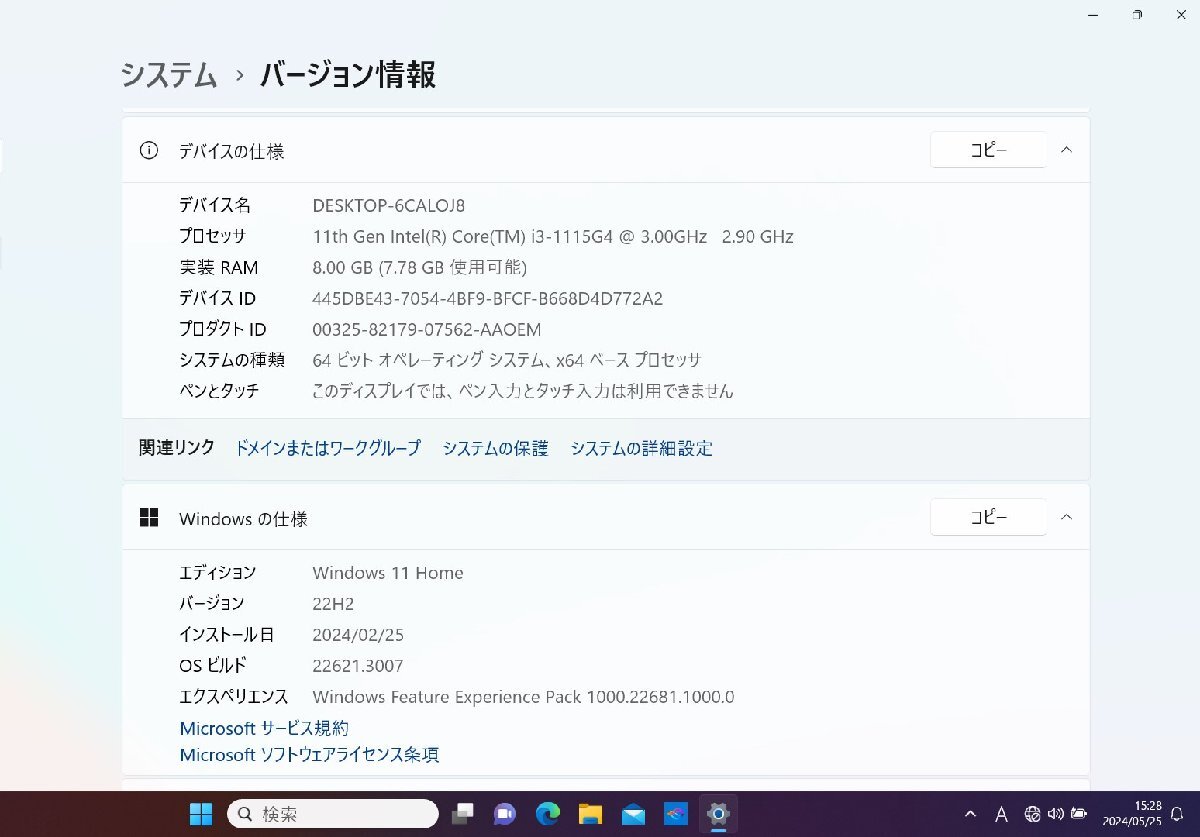
Task: Select Windows Feature Experience Pack text
Action: click(524, 697)
